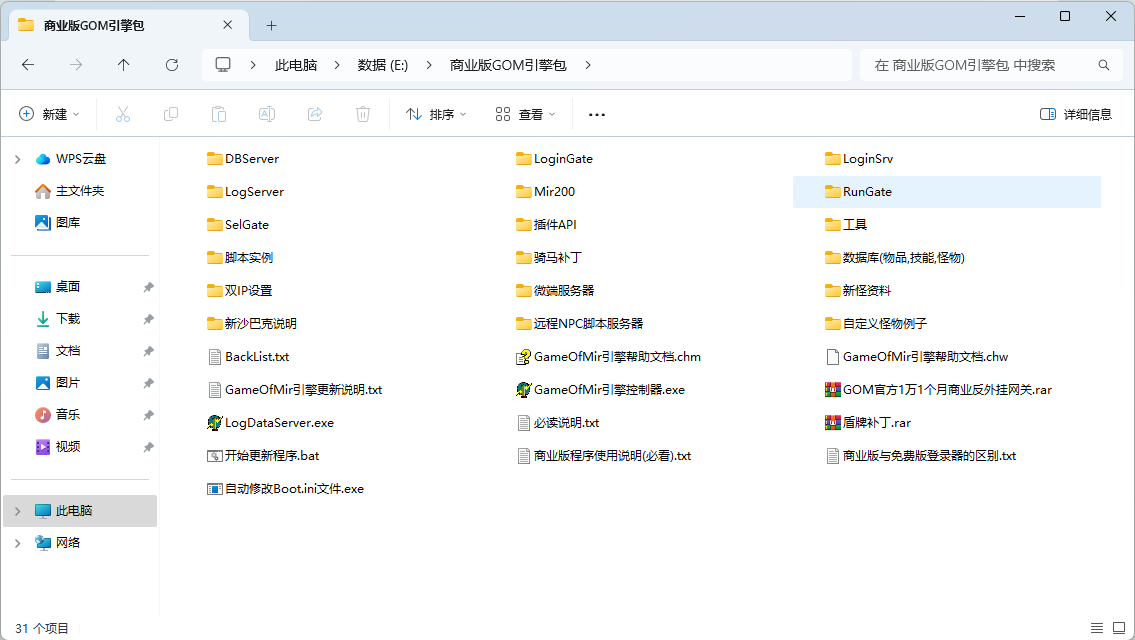Unpin 桌面 using its pin icon

[148, 287]
